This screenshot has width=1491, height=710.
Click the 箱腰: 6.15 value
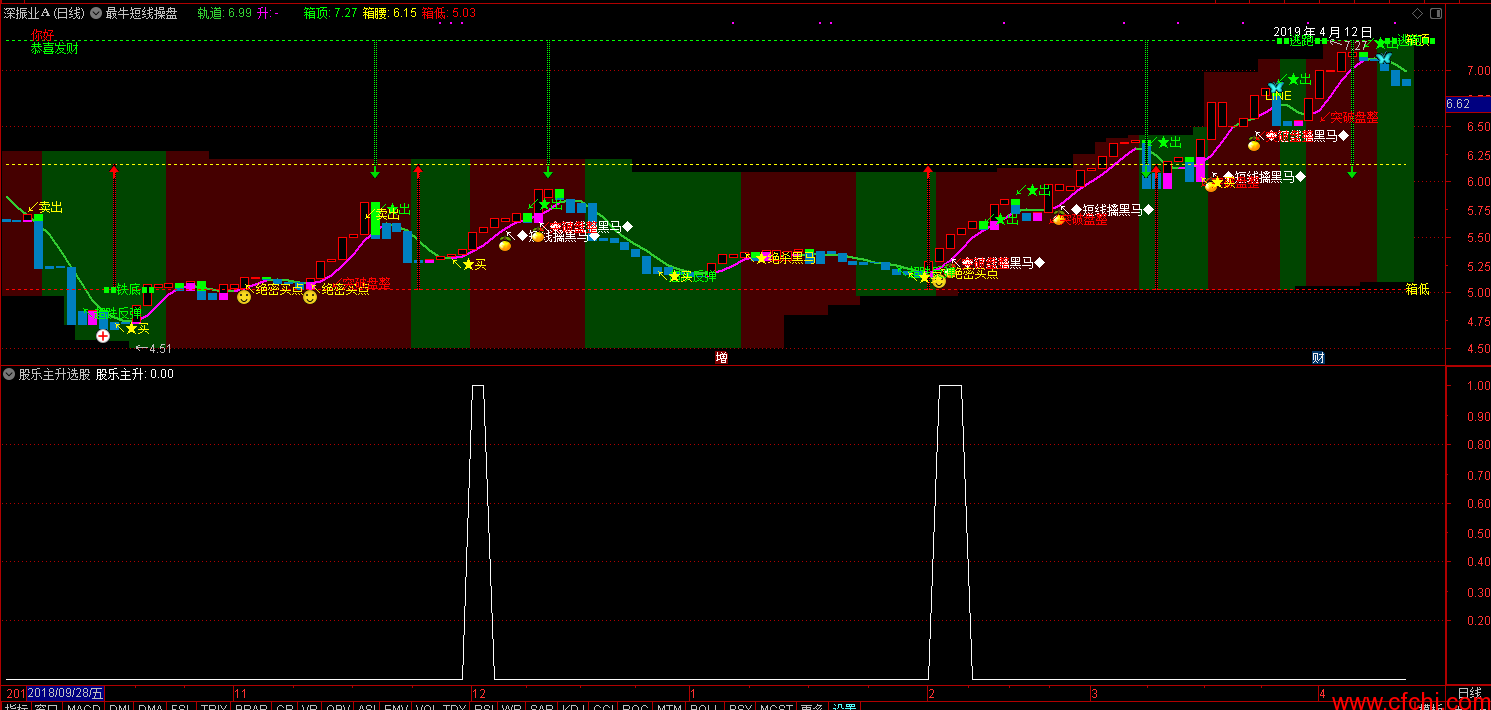[x=390, y=13]
